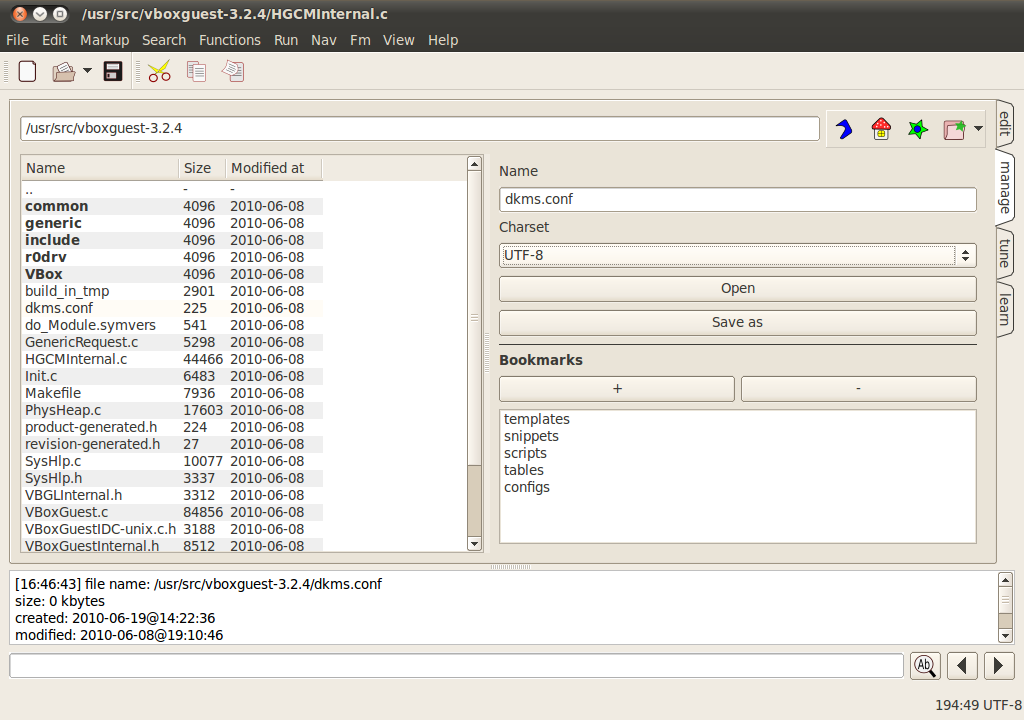Click the add bookmark plus button

[x=617, y=389]
